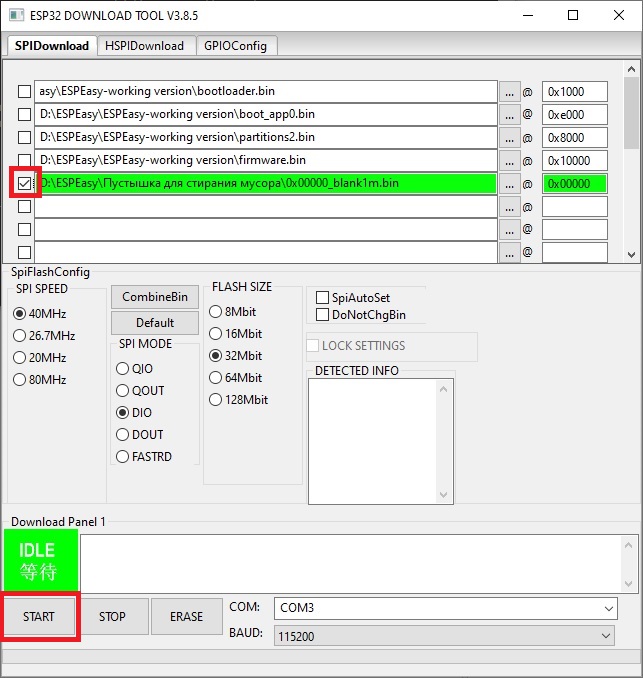This screenshot has height=678, width=643.
Task: Click the IDLE status indicator
Action: [41, 561]
